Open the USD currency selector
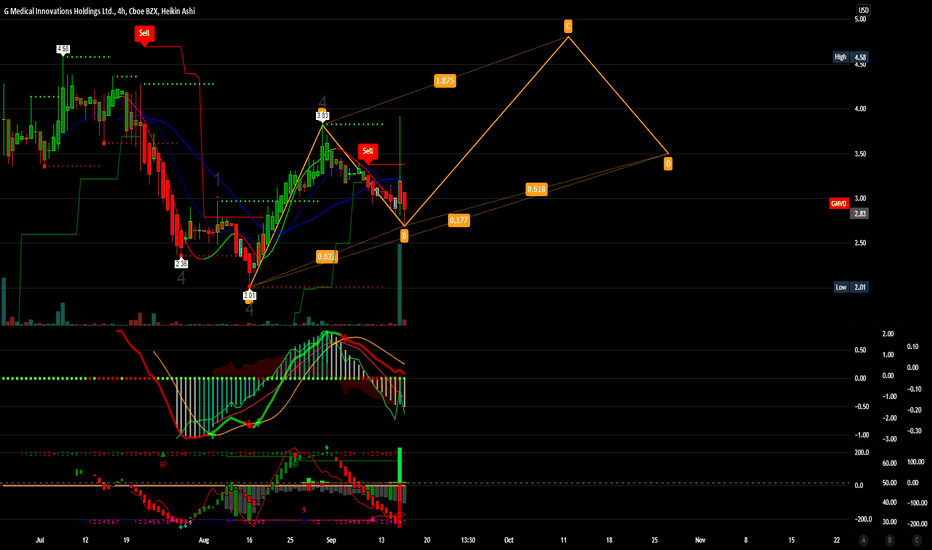932x550 pixels. click(x=862, y=10)
